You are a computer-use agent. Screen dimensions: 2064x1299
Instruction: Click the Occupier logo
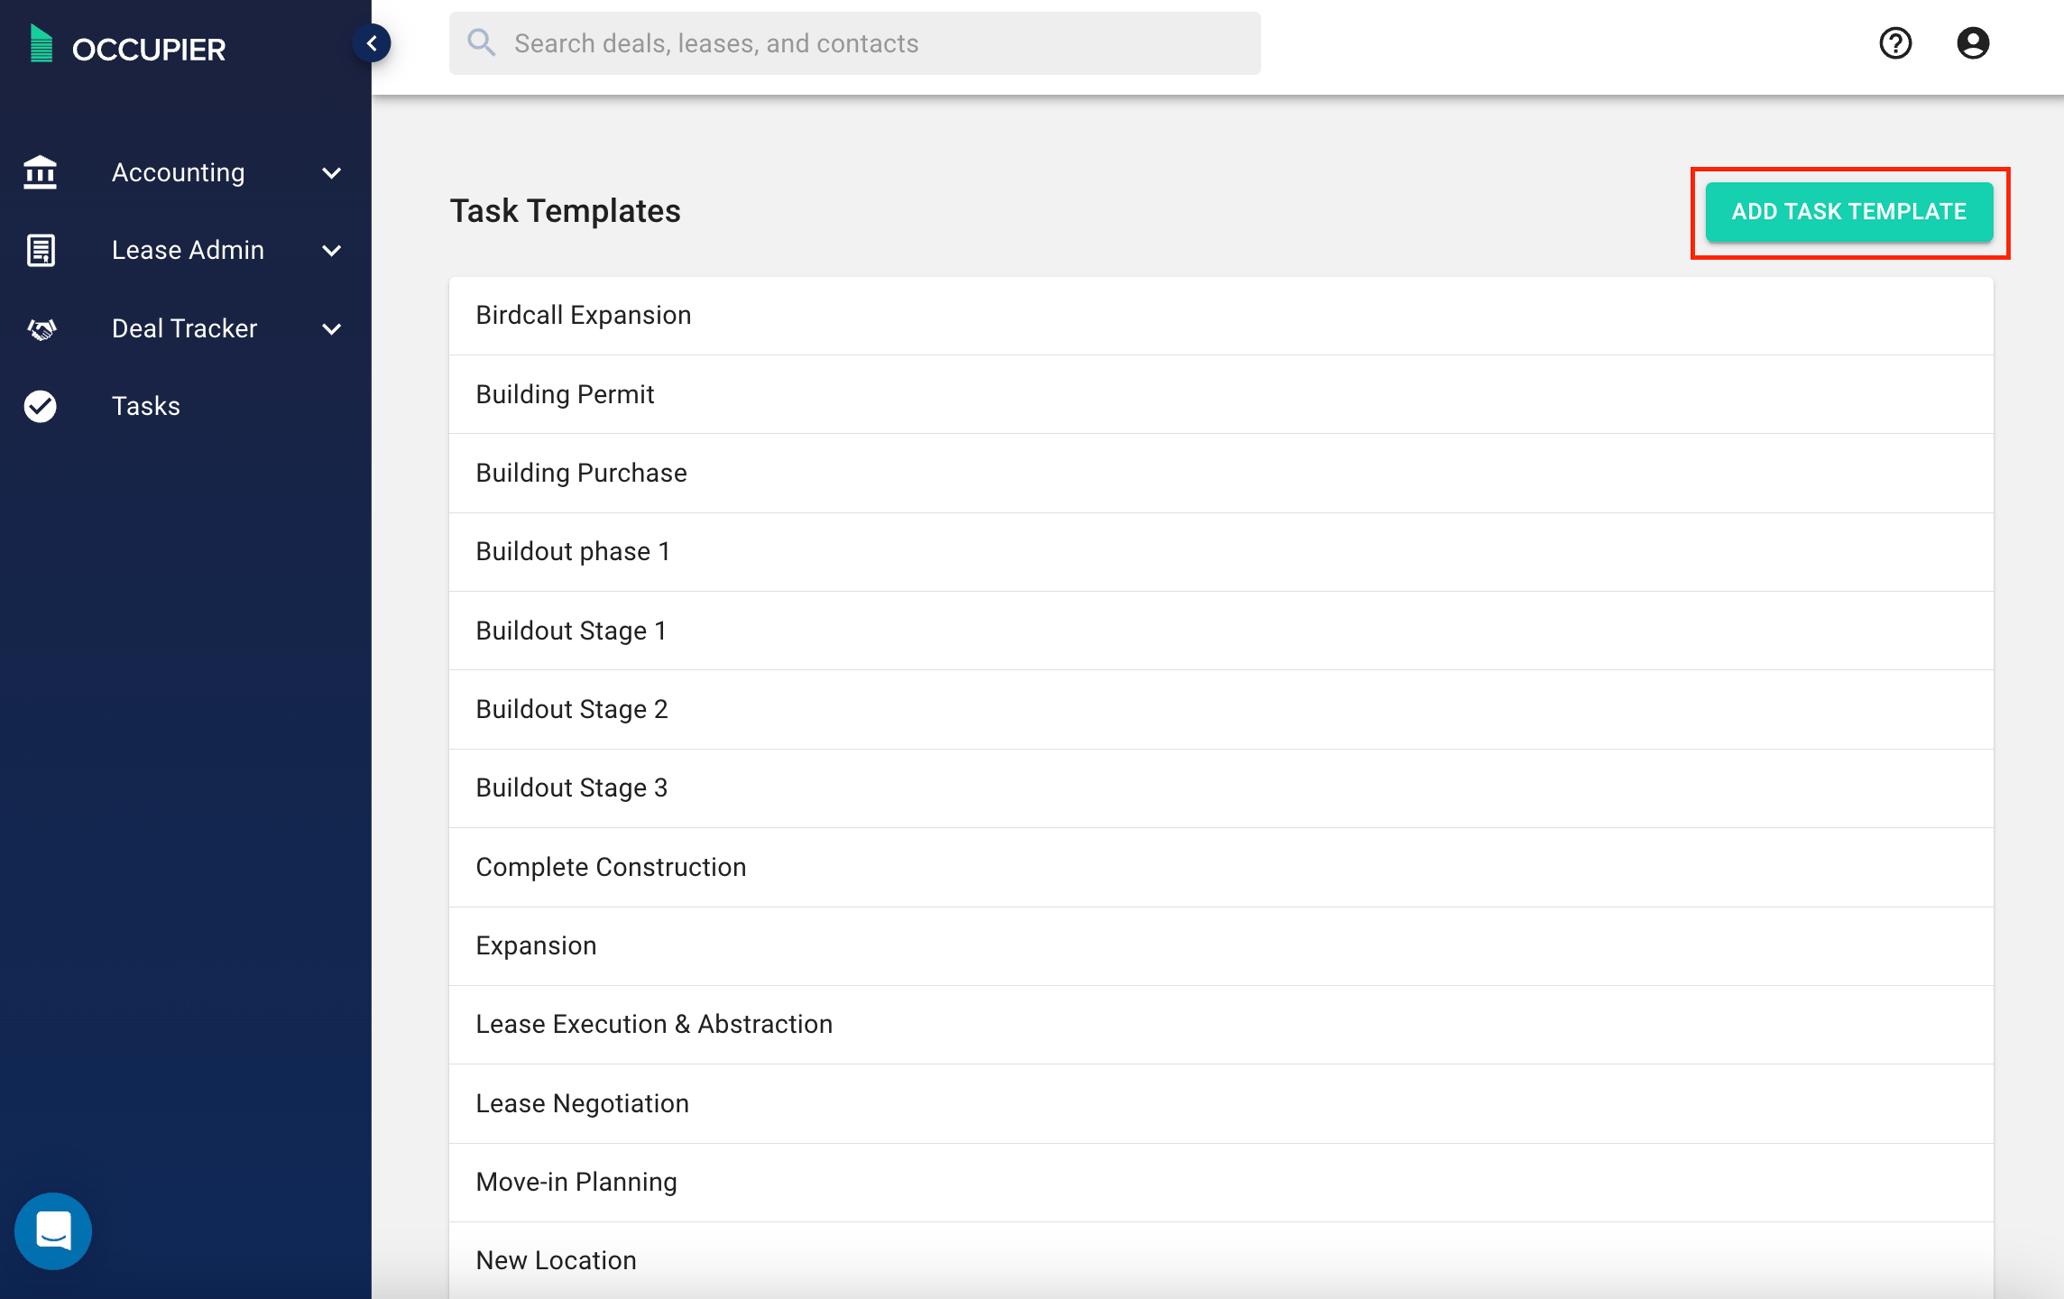(125, 47)
